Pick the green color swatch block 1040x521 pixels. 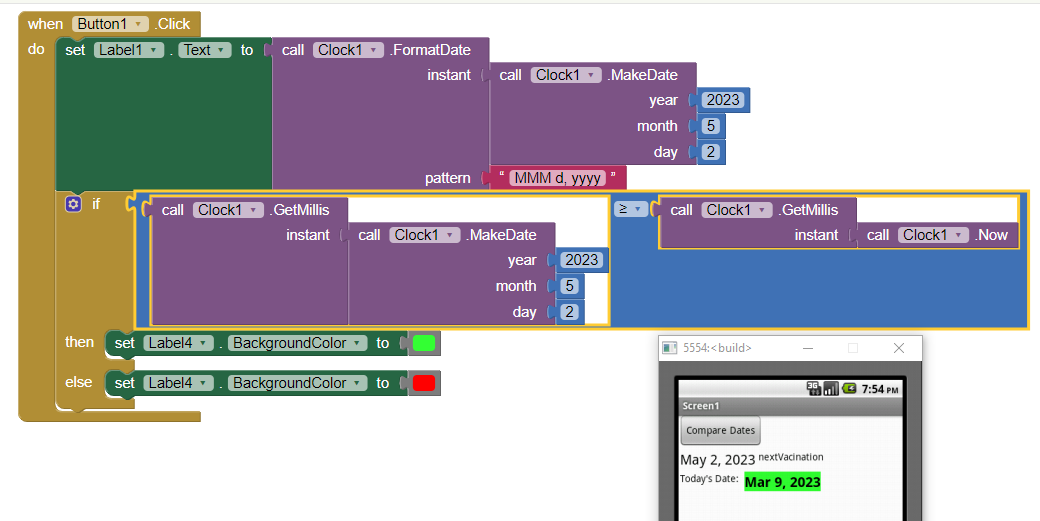[x=424, y=343]
